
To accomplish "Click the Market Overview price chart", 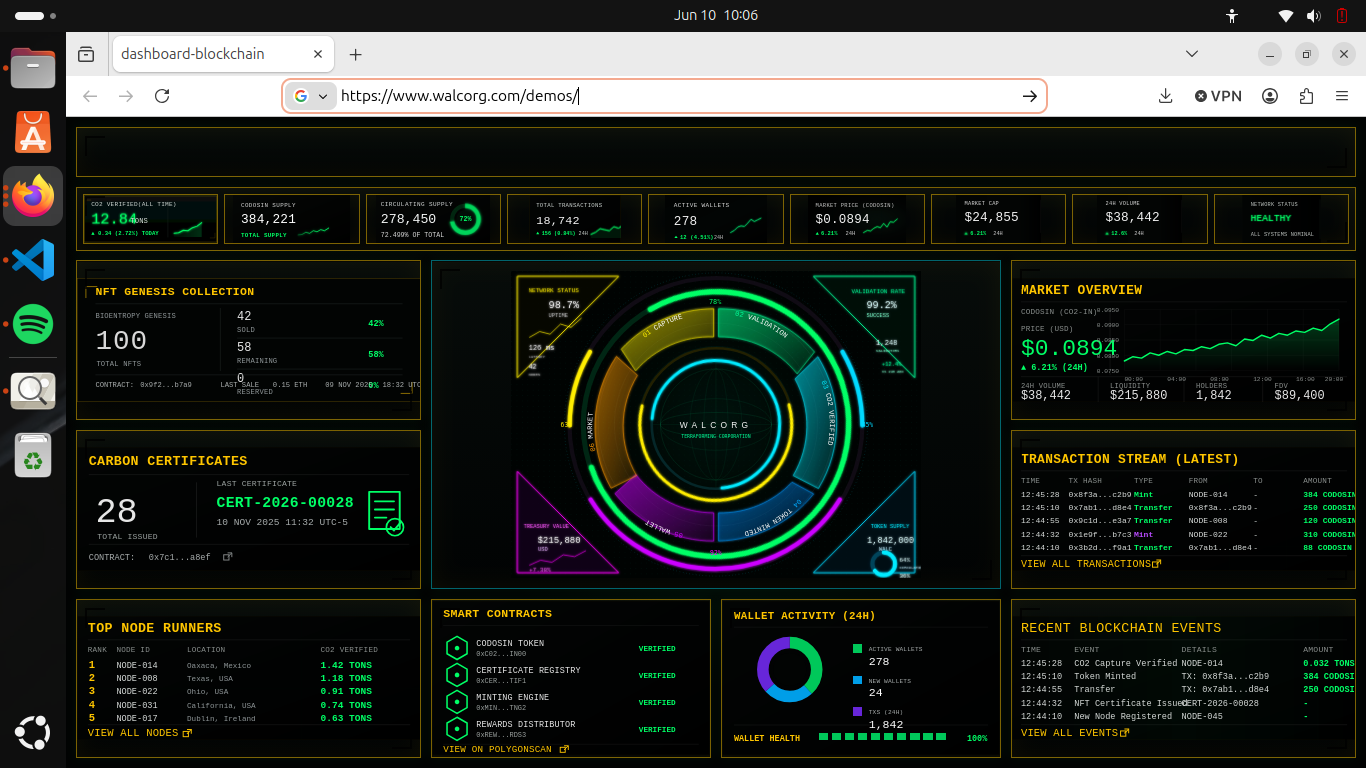I will 1231,343.
